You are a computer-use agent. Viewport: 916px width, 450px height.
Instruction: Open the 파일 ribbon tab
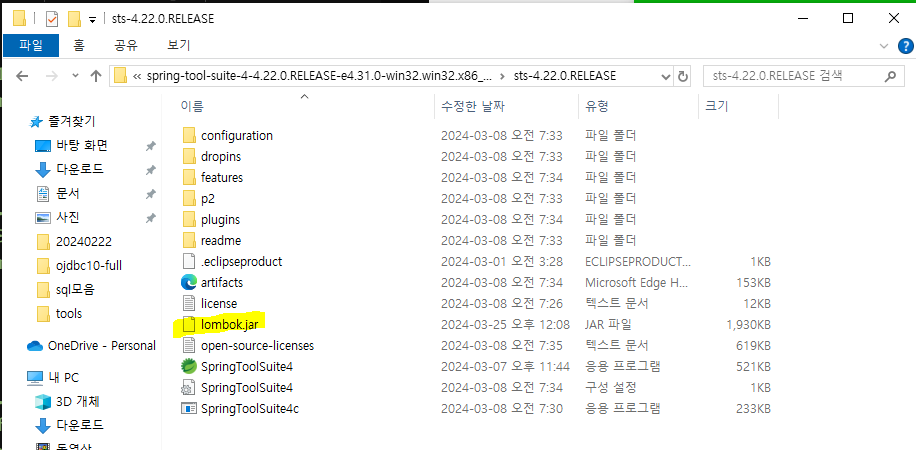pyautogui.click(x=31, y=46)
